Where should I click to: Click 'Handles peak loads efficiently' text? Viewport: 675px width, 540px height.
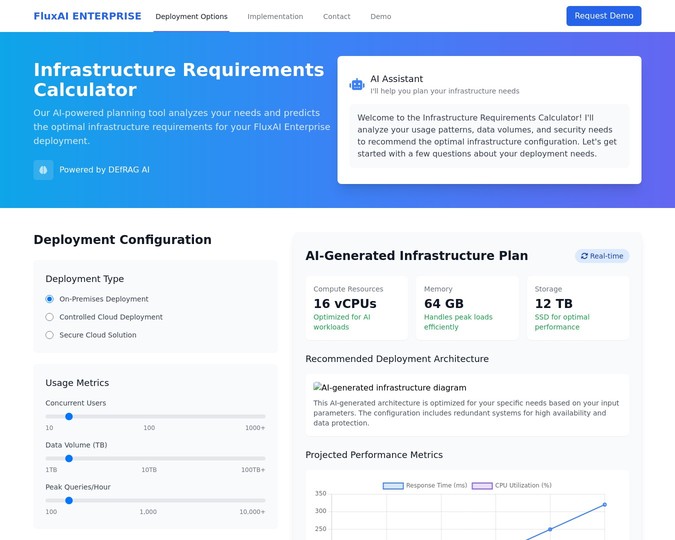pyautogui.click(x=458, y=322)
